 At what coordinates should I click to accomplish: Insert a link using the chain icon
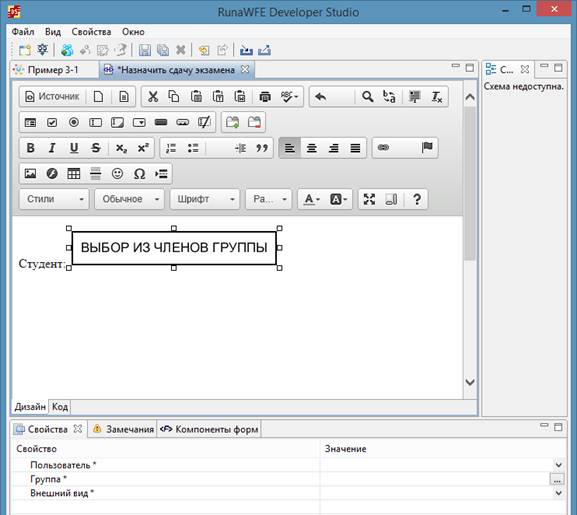tap(383, 148)
